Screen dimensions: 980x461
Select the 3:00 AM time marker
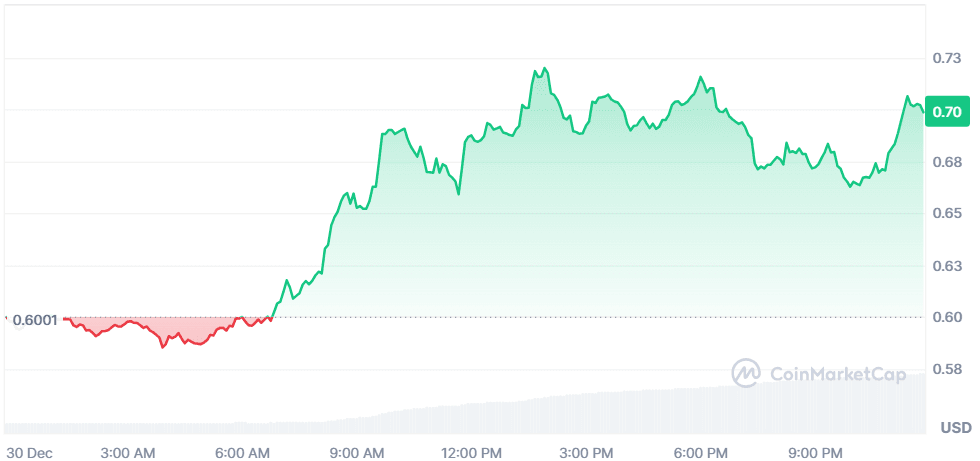pos(129,452)
